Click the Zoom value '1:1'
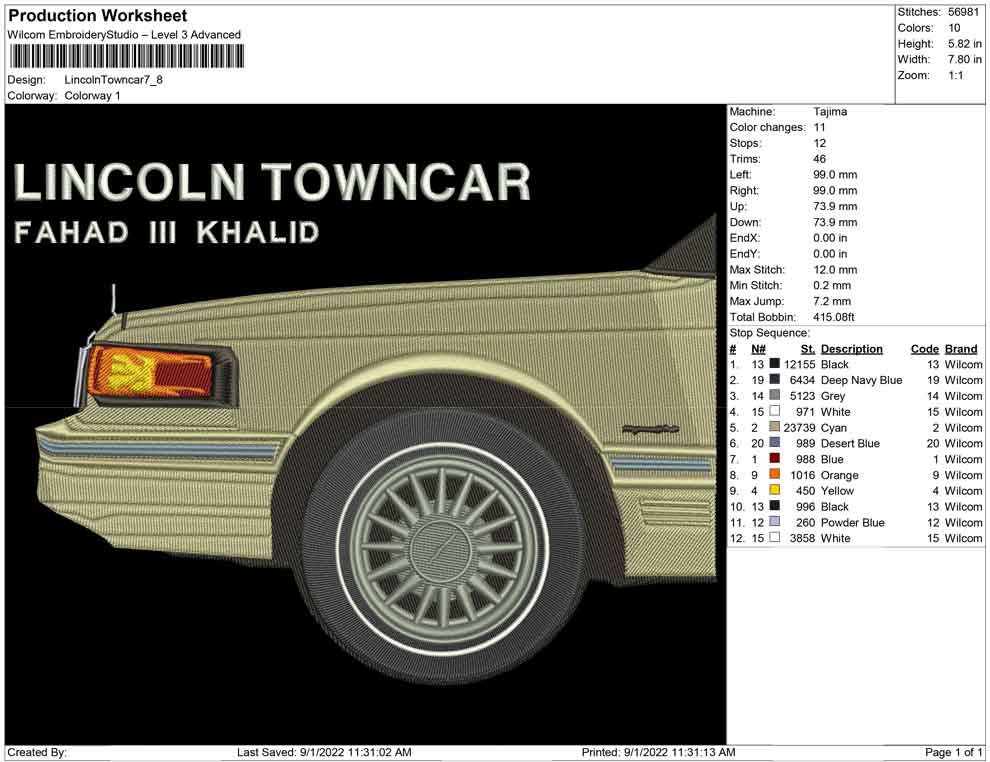Viewport: 990px width, 762px height. tap(956, 75)
